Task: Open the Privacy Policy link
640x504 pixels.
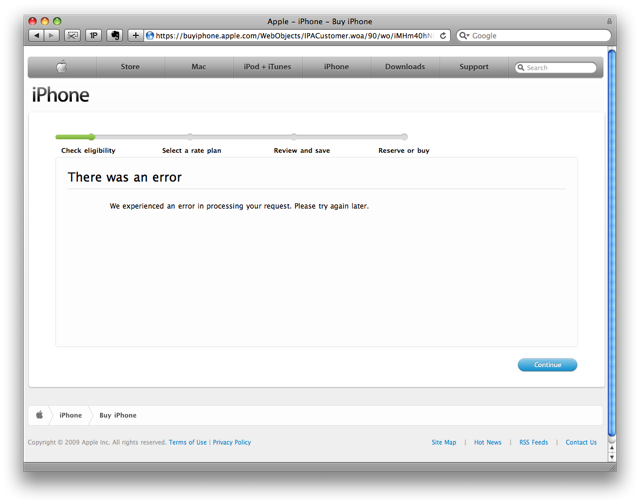Action: tap(232, 442)
